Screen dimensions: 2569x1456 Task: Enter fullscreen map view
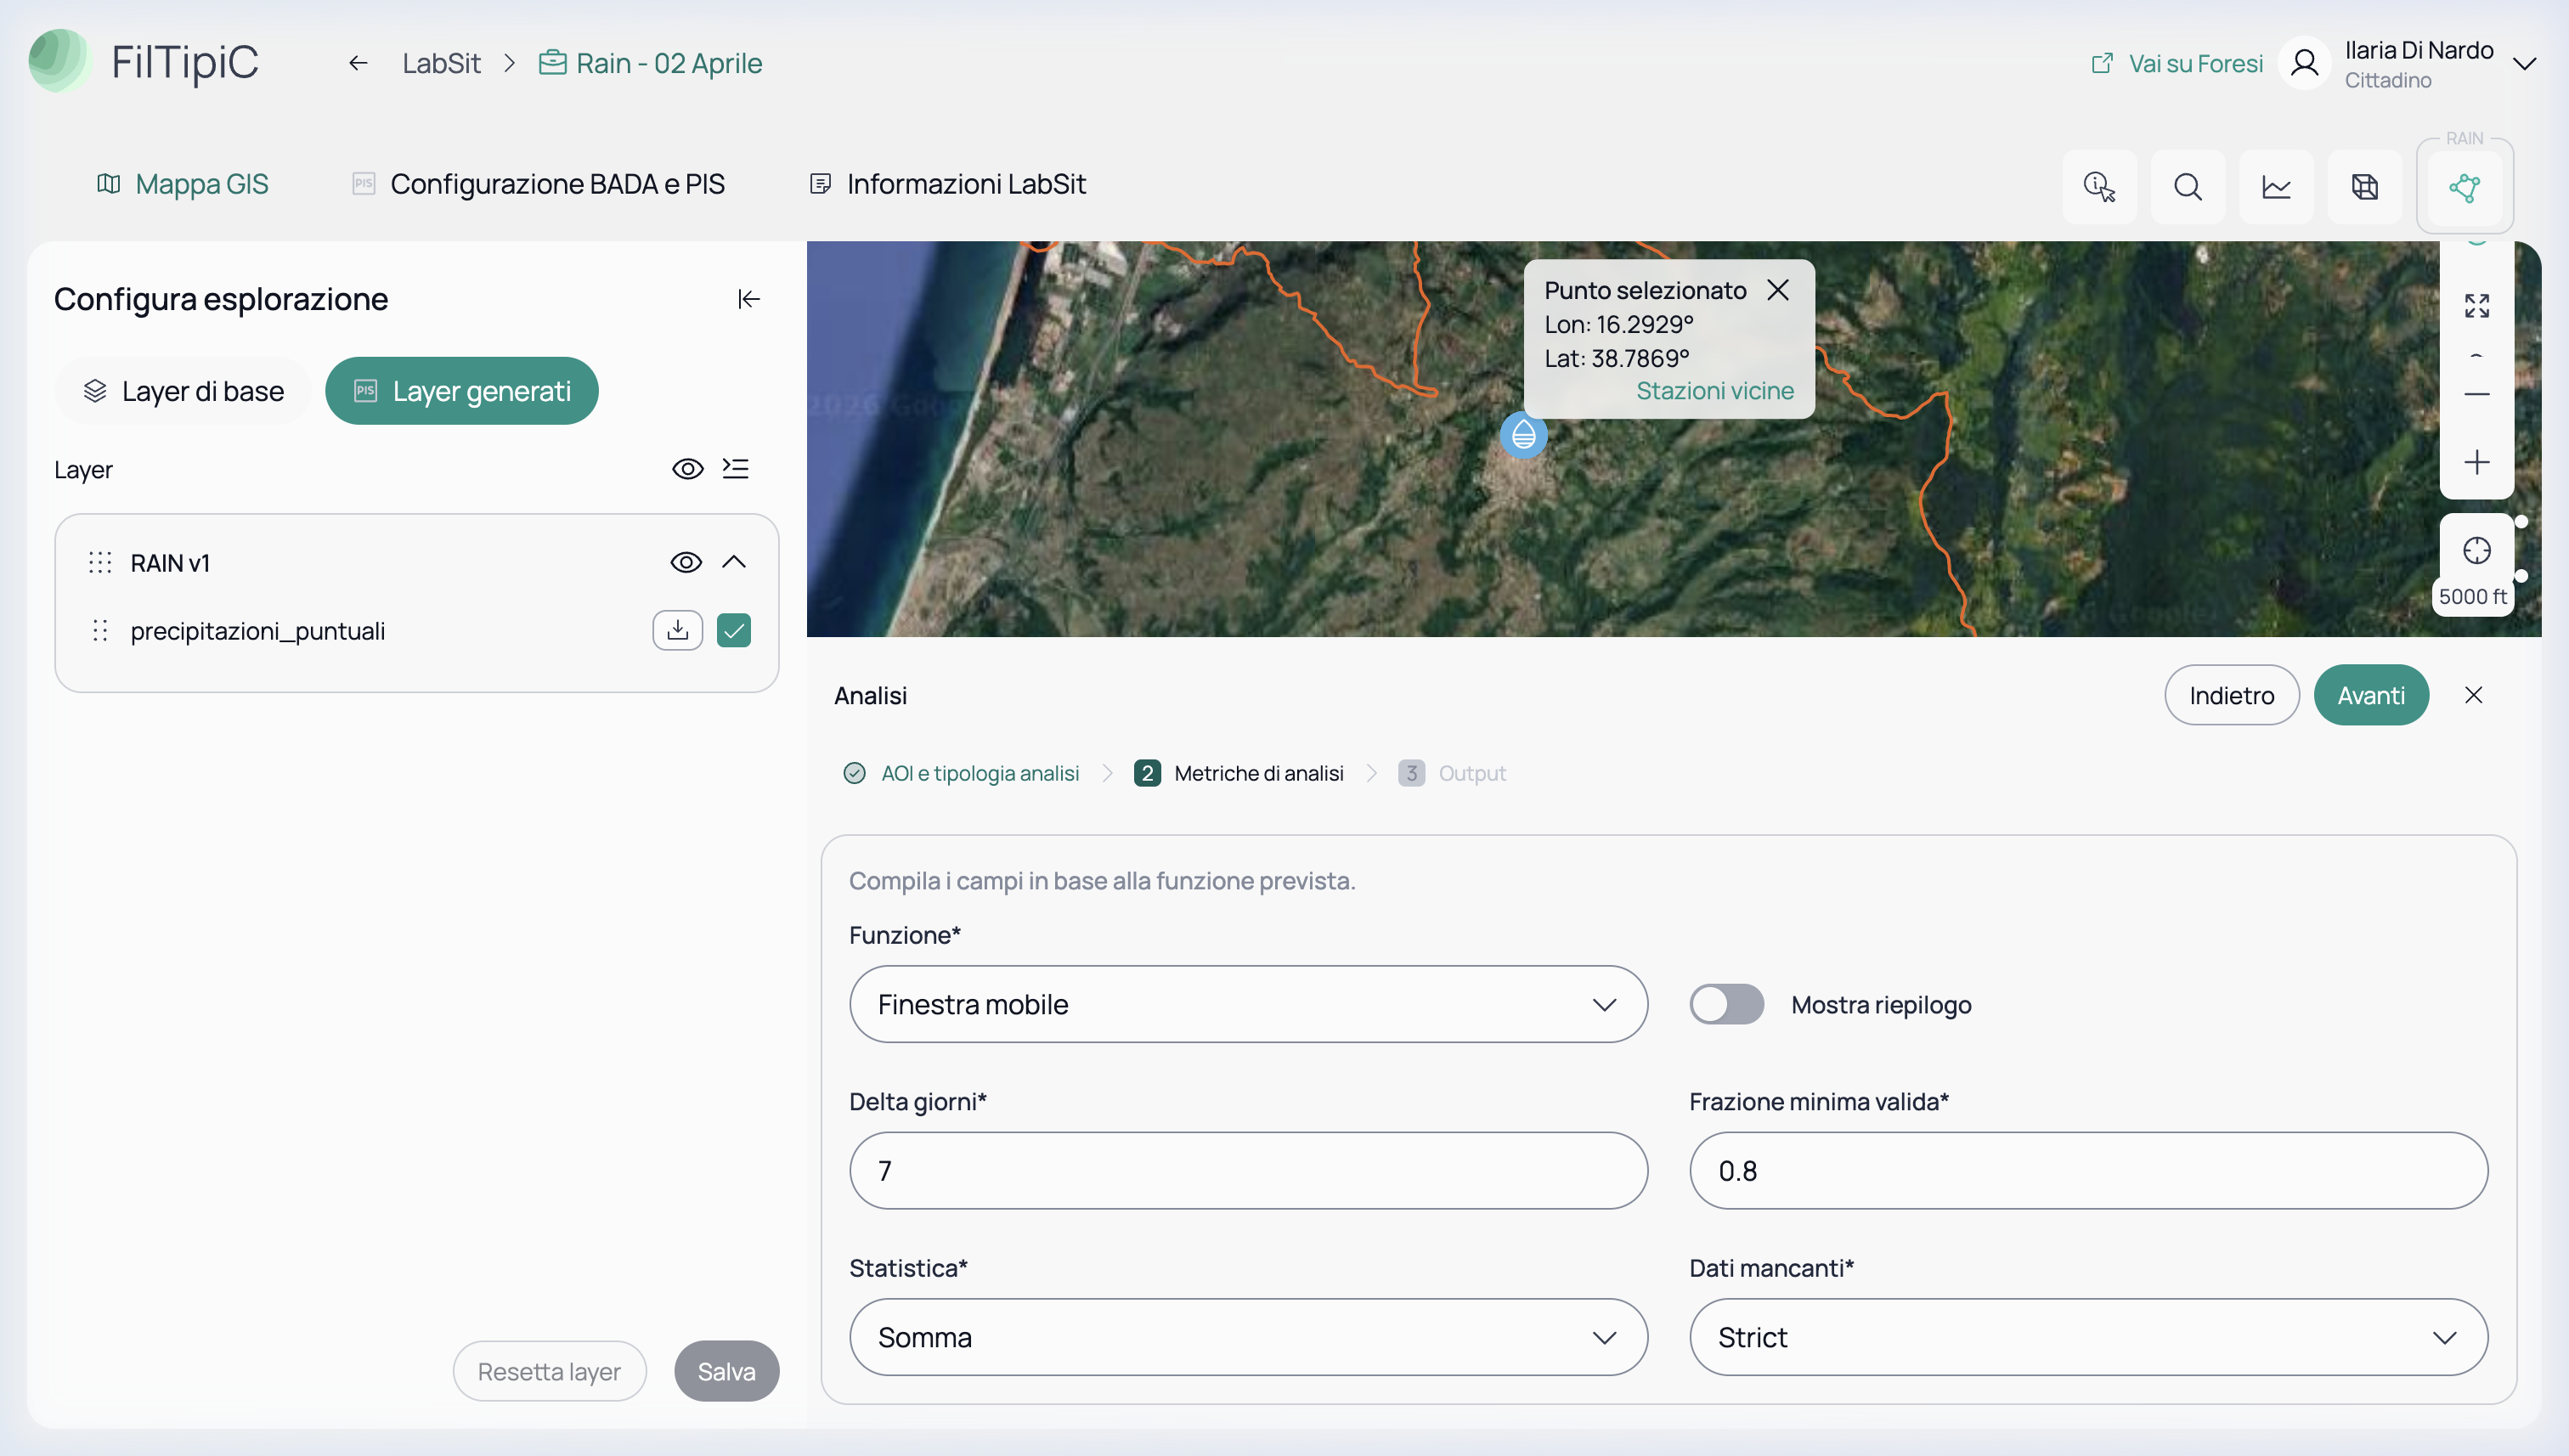click(x=2477, y=306)
